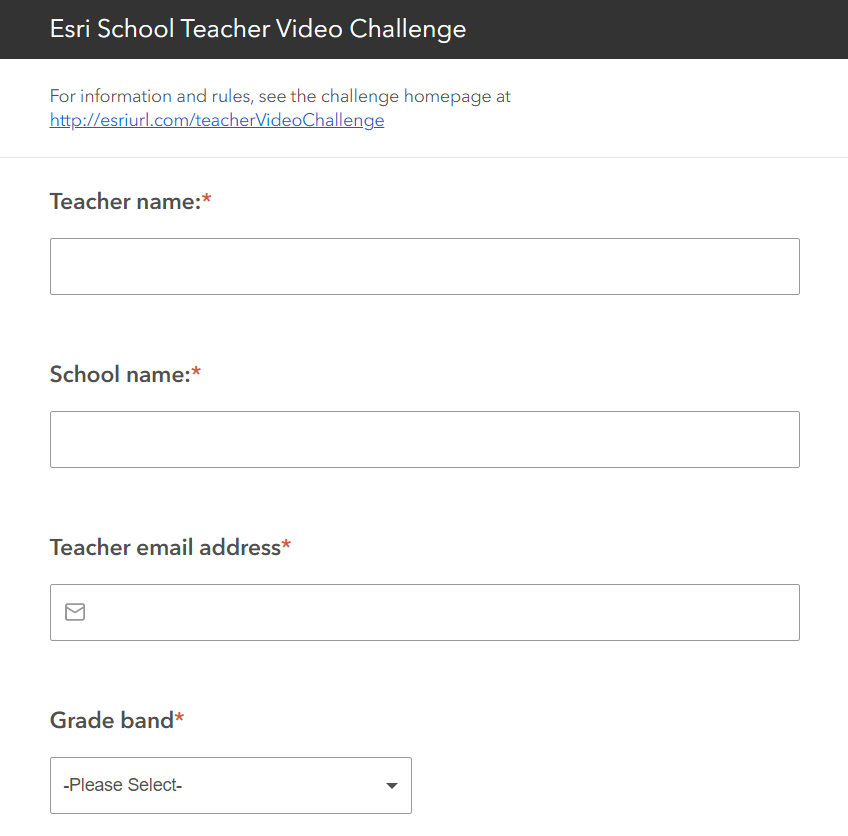Click the divider line under the challenge link
Viewport: 848px width, 836px height.
(424, 157)
